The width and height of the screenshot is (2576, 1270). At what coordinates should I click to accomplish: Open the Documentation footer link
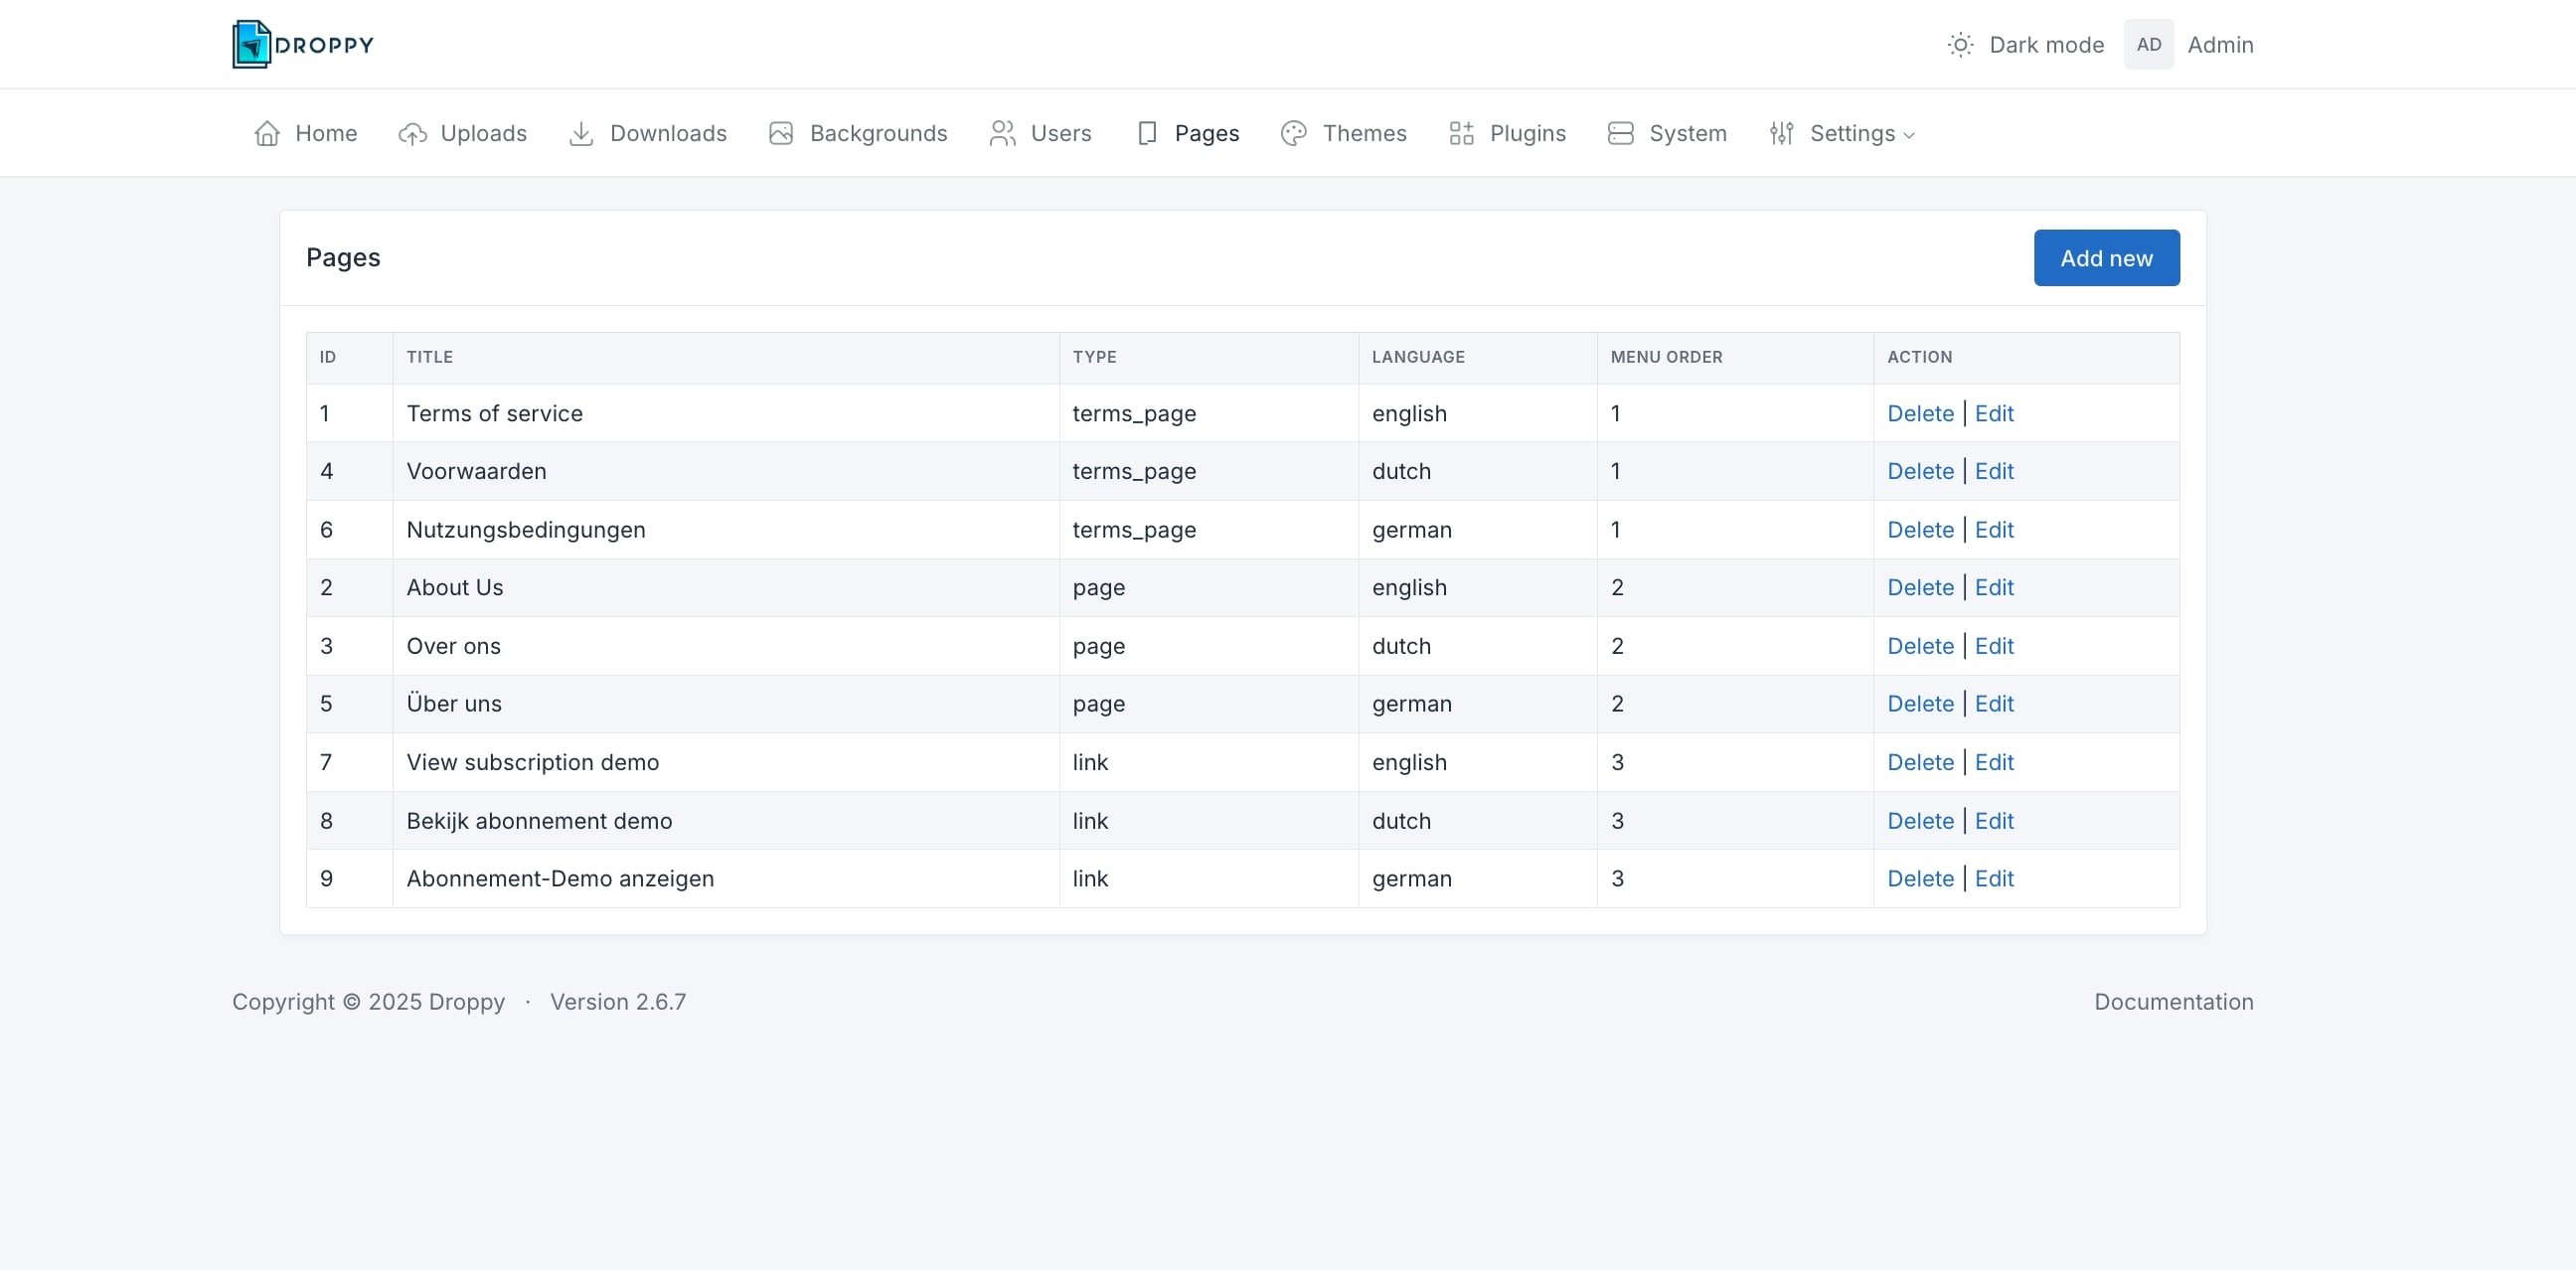tap(2173, 1001)
